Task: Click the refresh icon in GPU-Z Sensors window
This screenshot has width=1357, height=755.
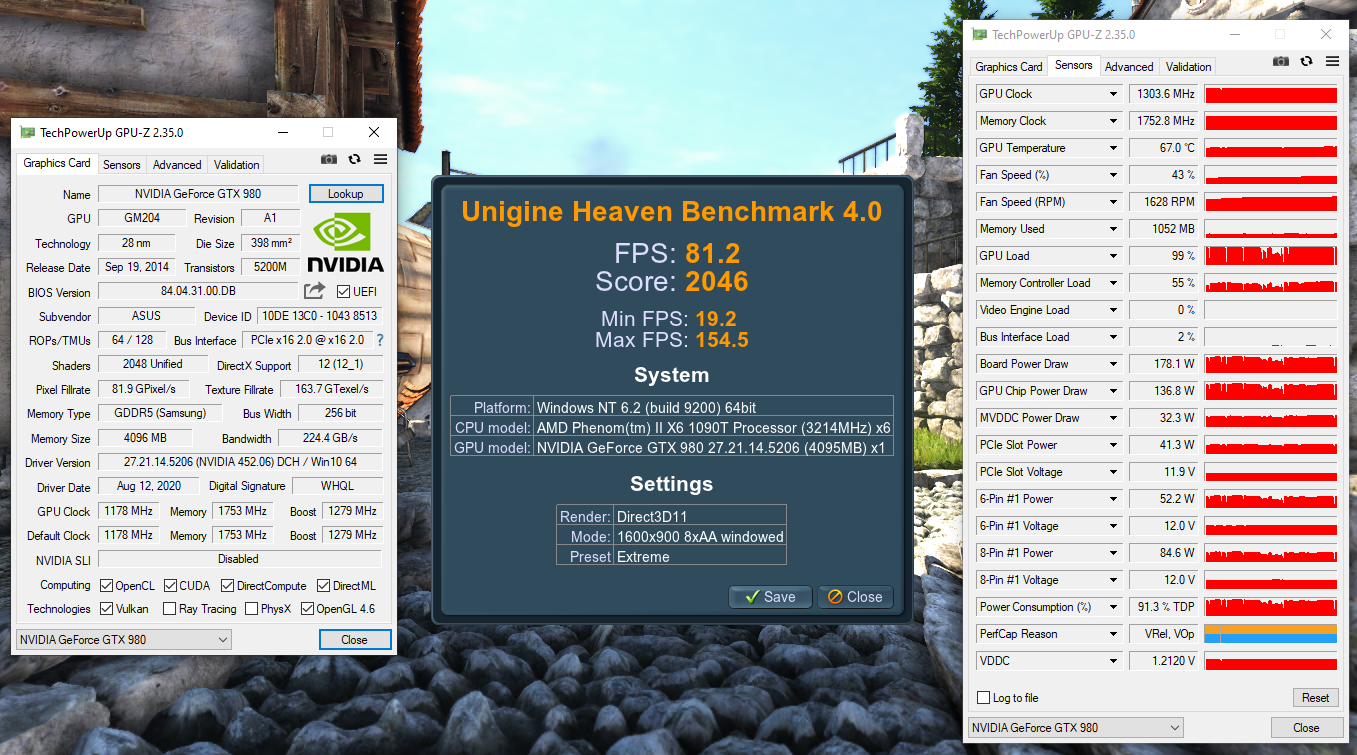Action: click(x=1306, y=61)
